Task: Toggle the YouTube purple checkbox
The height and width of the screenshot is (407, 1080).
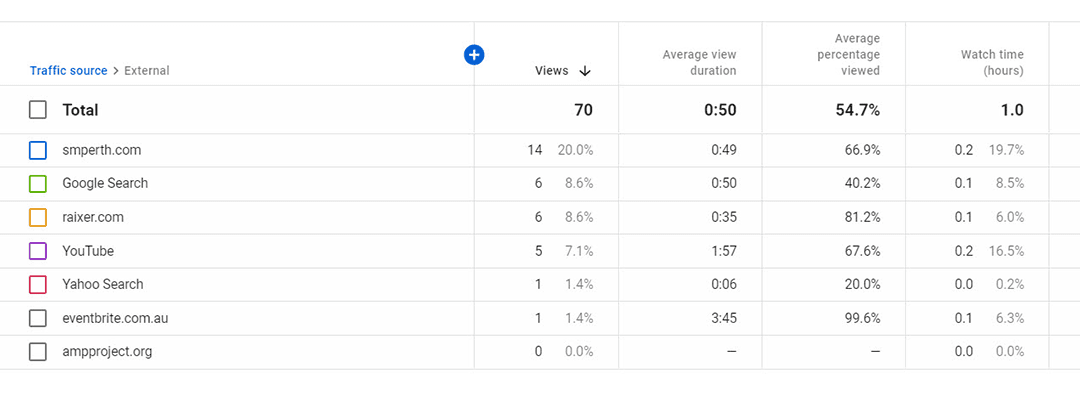Action: tap(38, 251)
